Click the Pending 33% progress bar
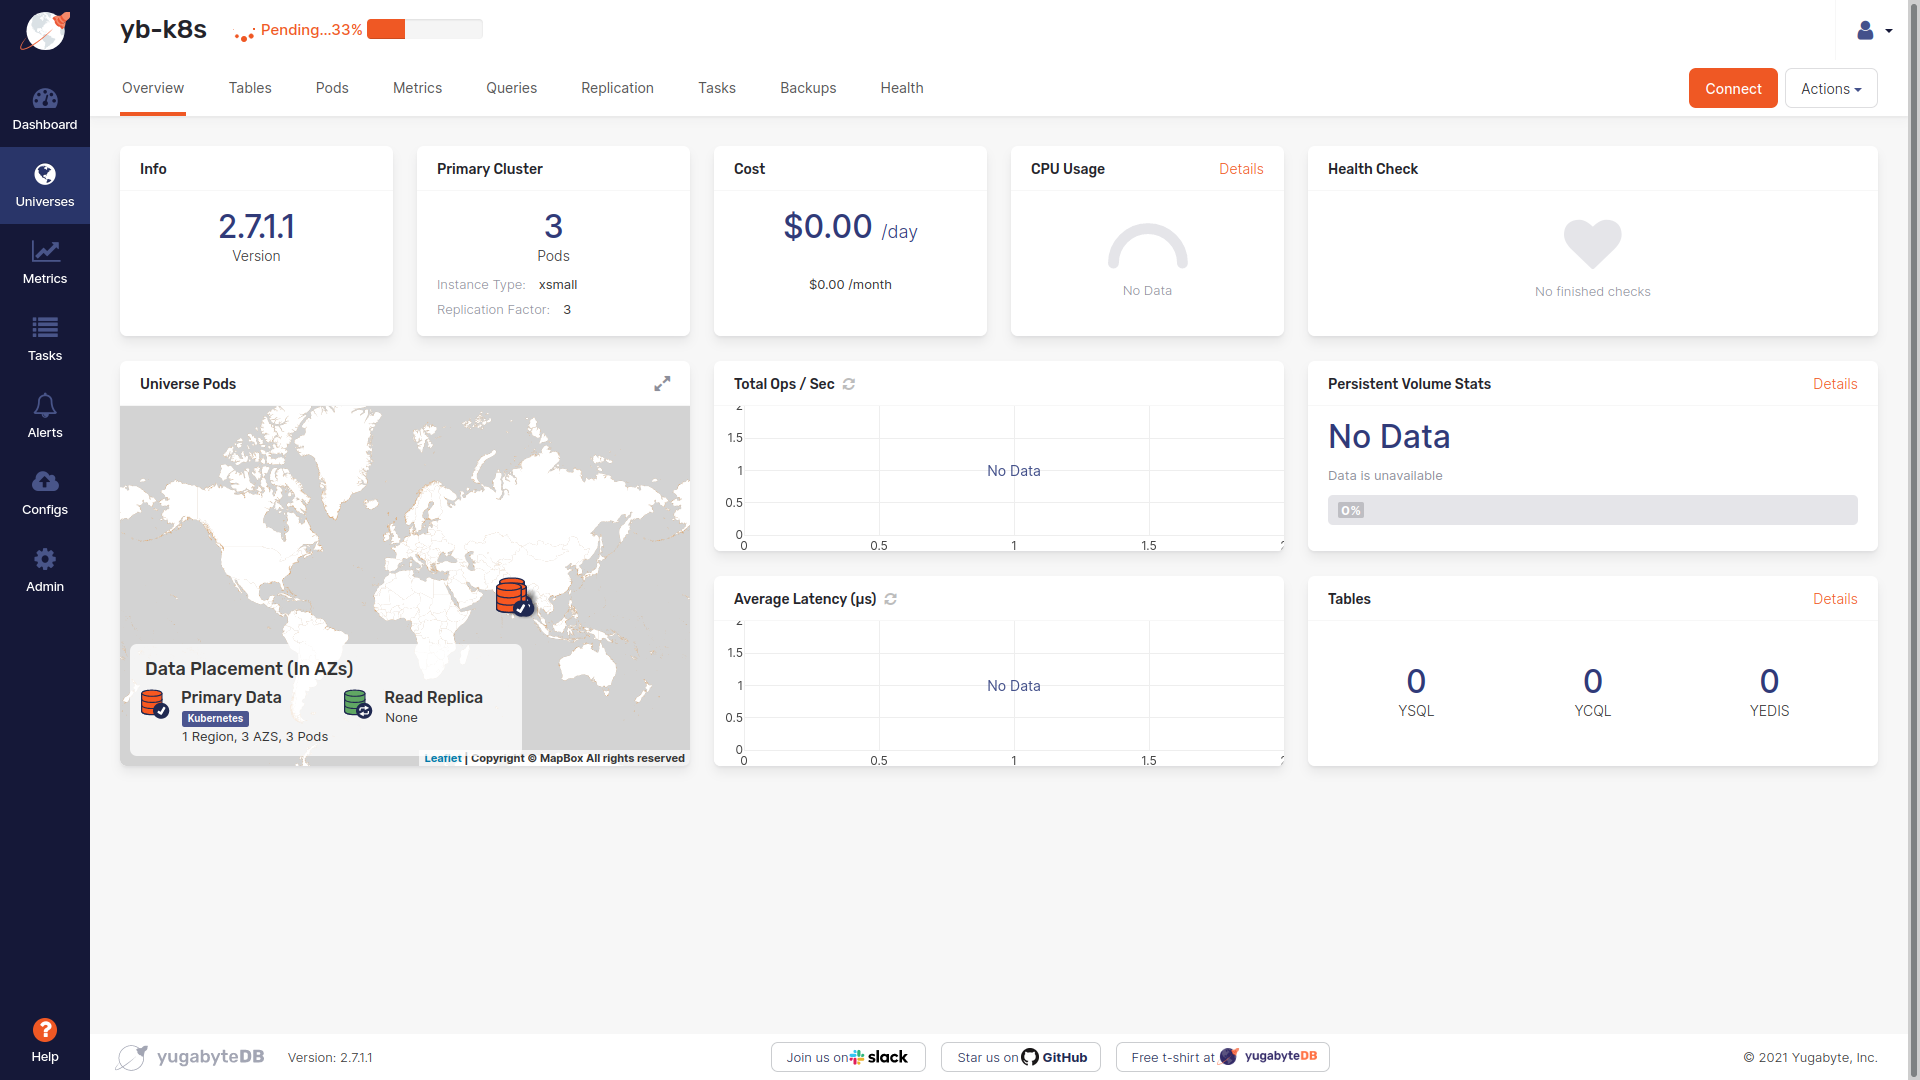The width and height of the screenshot is (1920, 1080). (x=424, y=30)
